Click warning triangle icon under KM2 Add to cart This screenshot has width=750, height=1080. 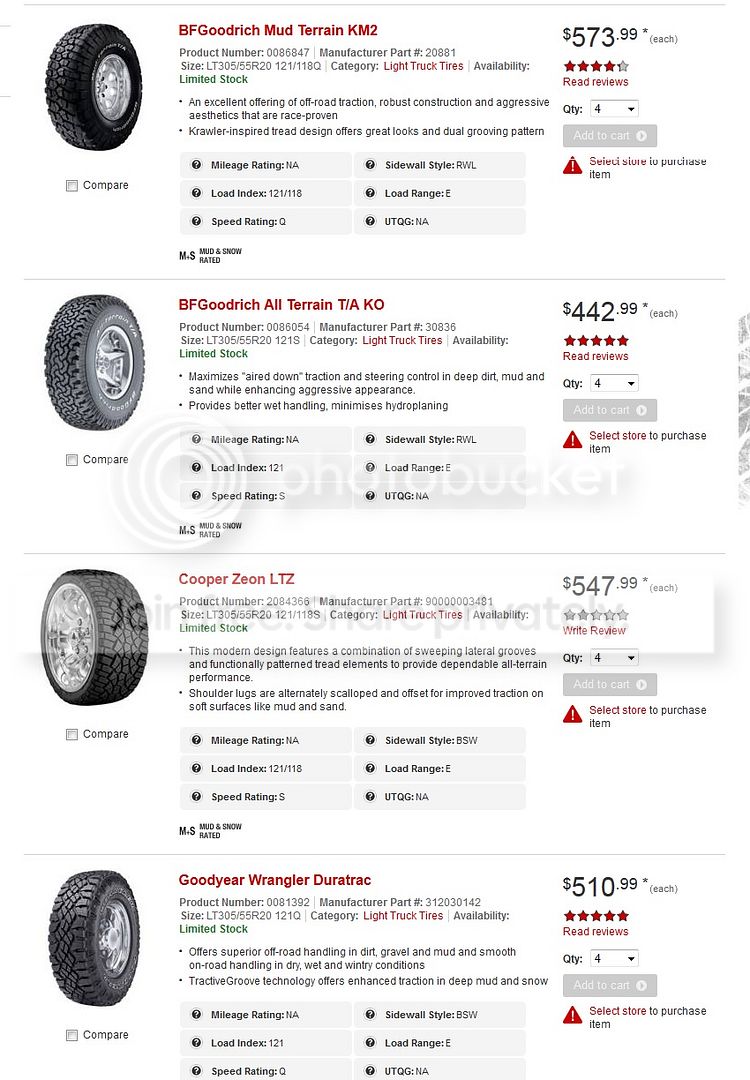(572, 165)
